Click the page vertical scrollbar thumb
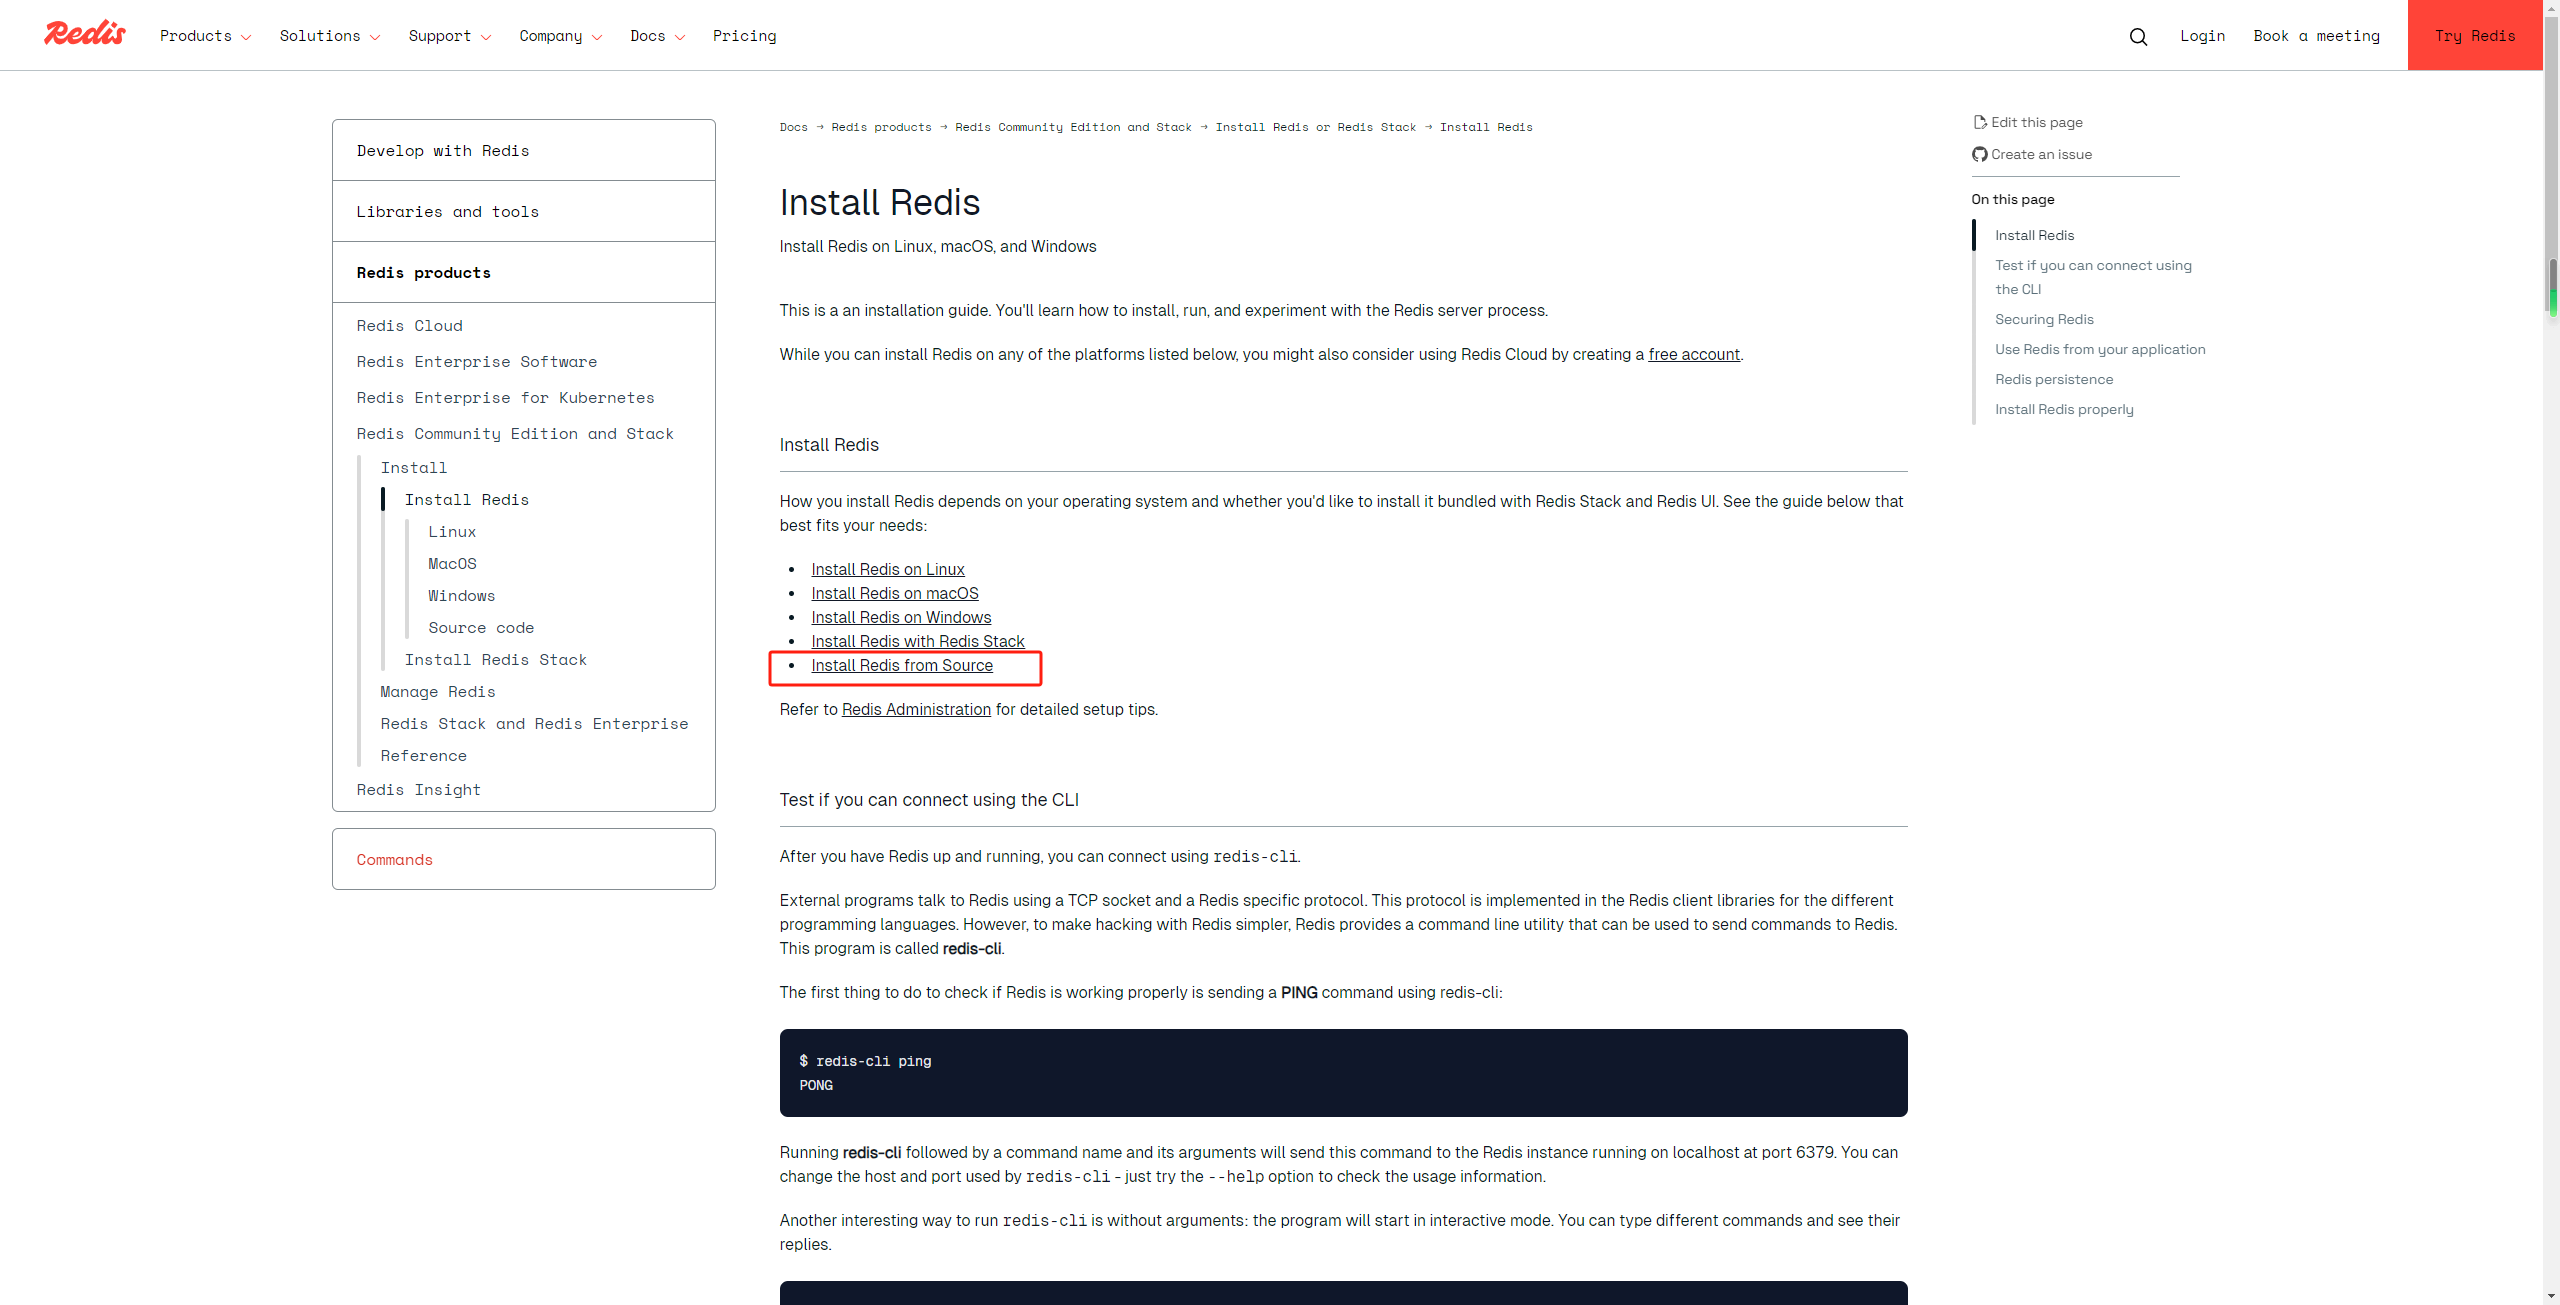The height and width of the screenshot is (1305, 2560). pos(2552,286)
